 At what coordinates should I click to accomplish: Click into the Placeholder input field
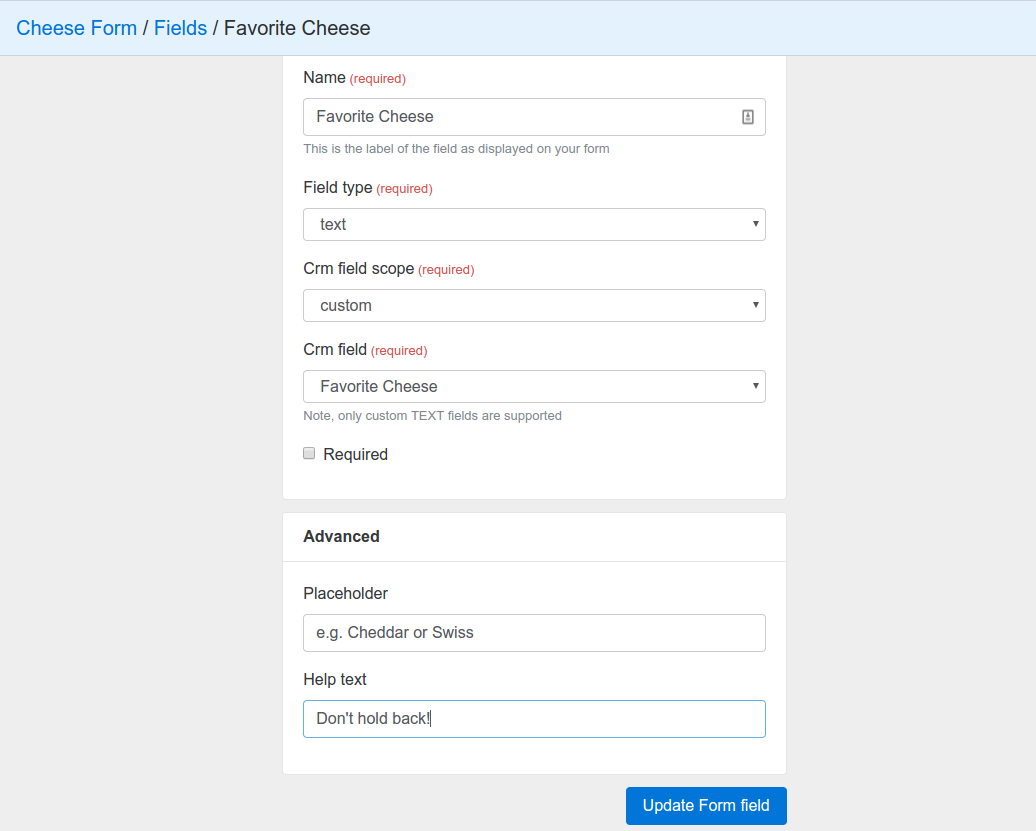(534, 633)
